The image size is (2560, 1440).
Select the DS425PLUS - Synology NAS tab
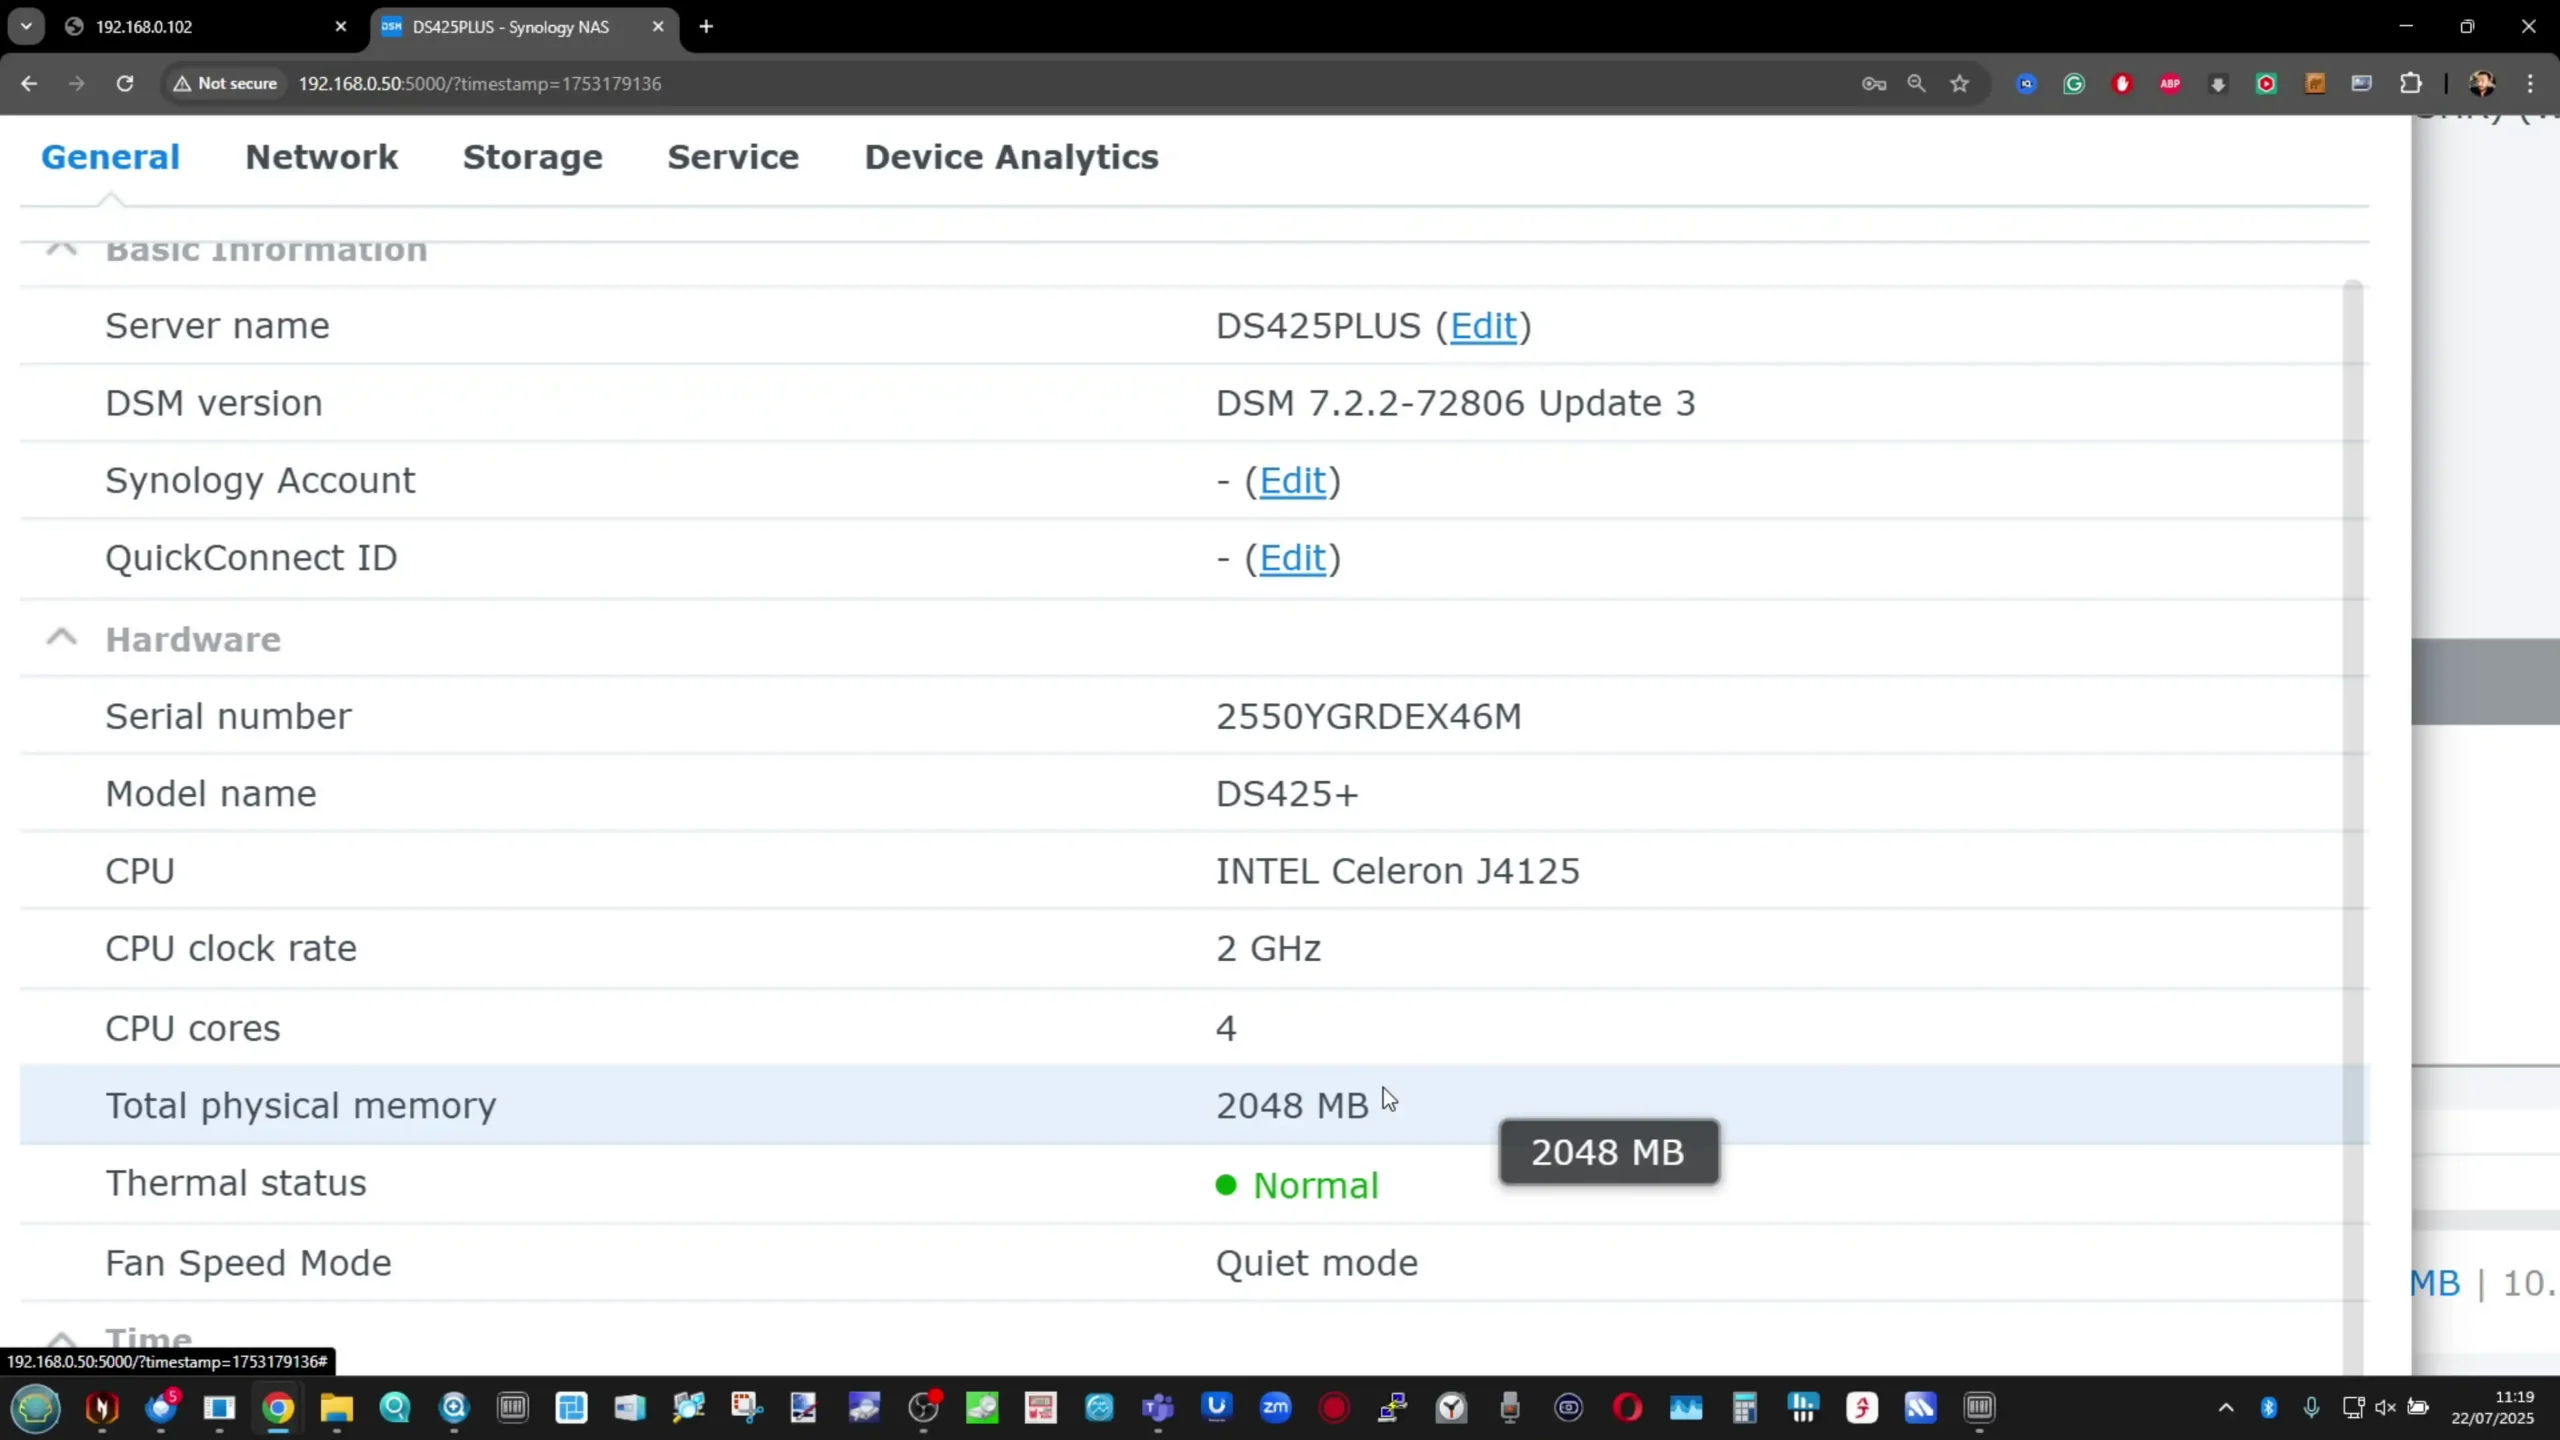tap(525, 27)
